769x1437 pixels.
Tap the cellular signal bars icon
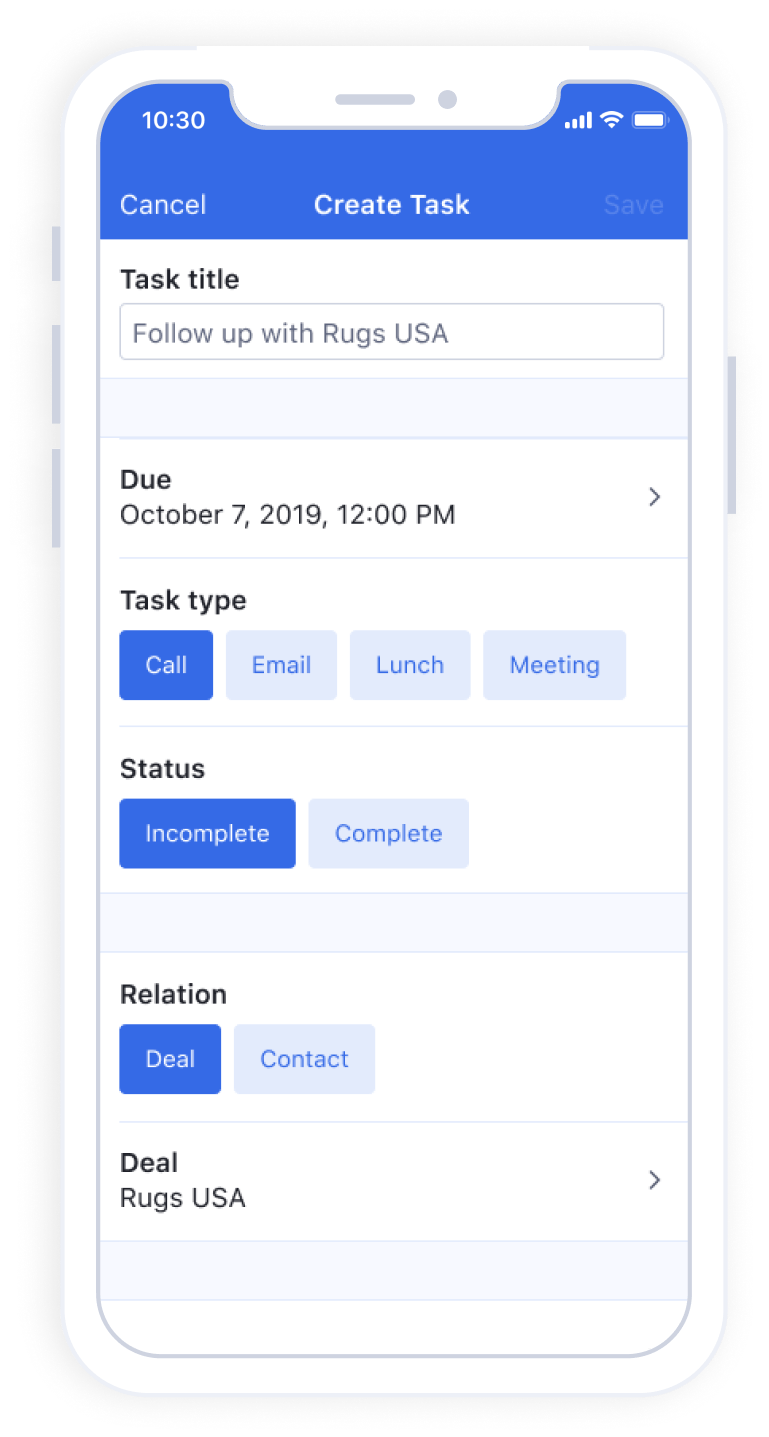coord(578,121)
